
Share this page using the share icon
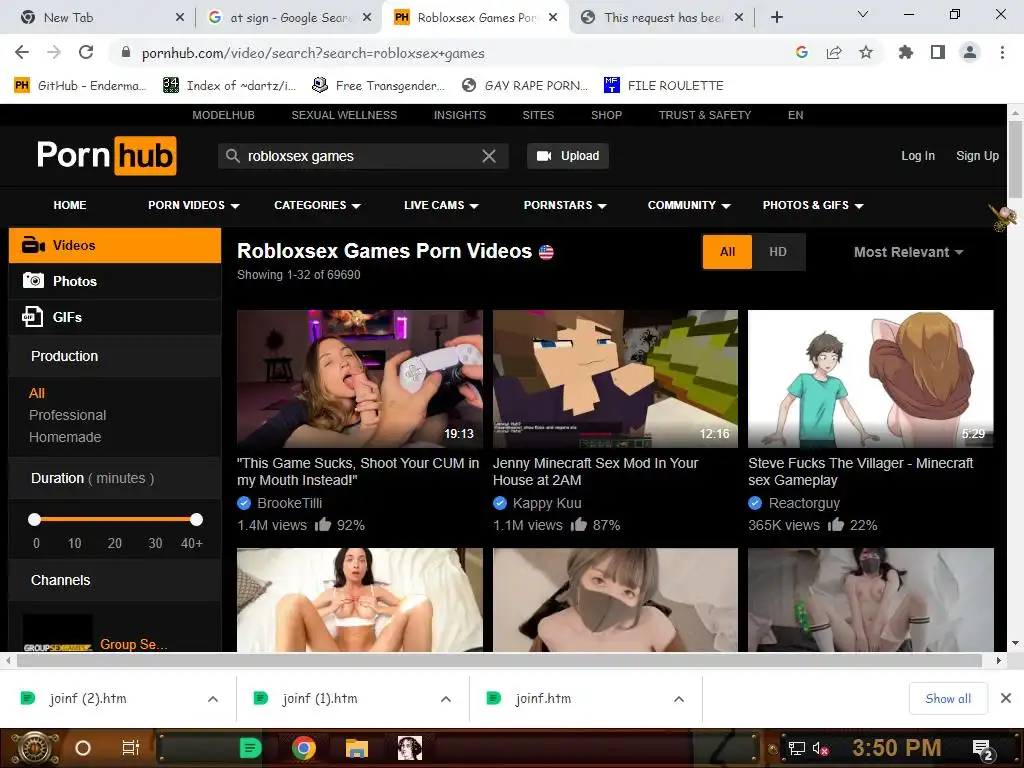(834, 53)
